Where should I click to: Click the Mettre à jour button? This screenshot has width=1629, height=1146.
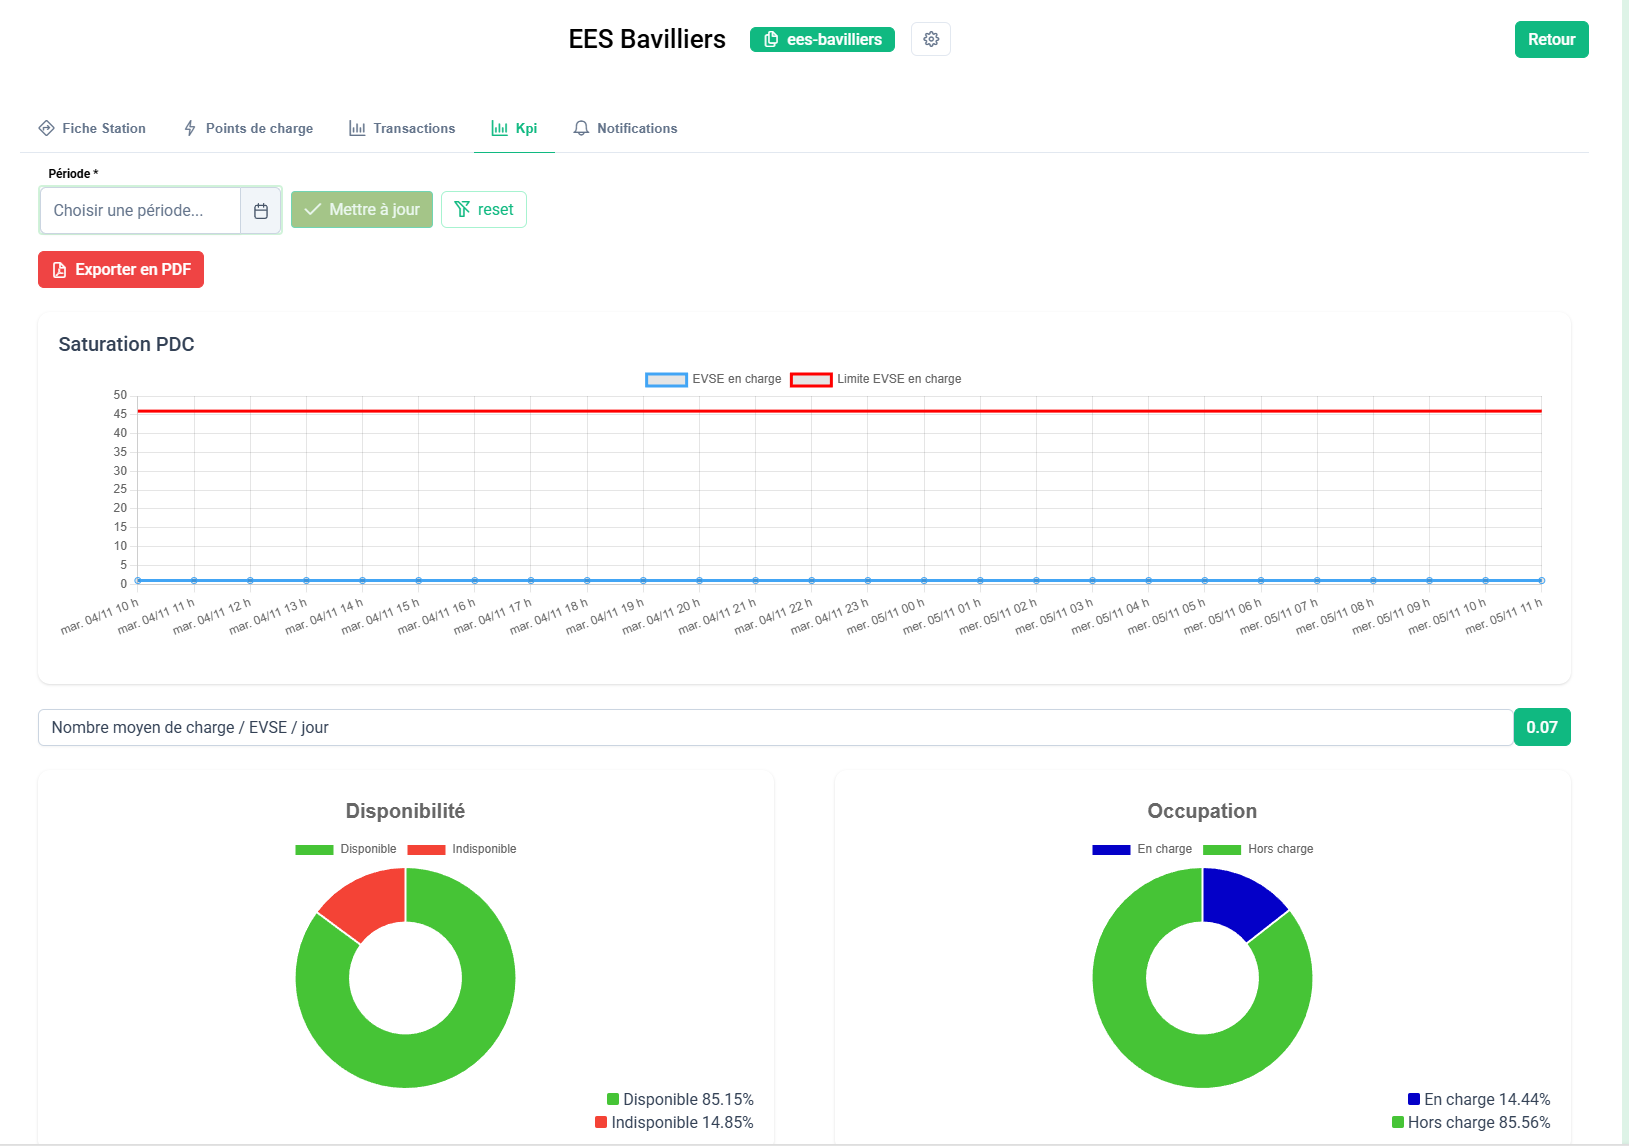(362, 210)
